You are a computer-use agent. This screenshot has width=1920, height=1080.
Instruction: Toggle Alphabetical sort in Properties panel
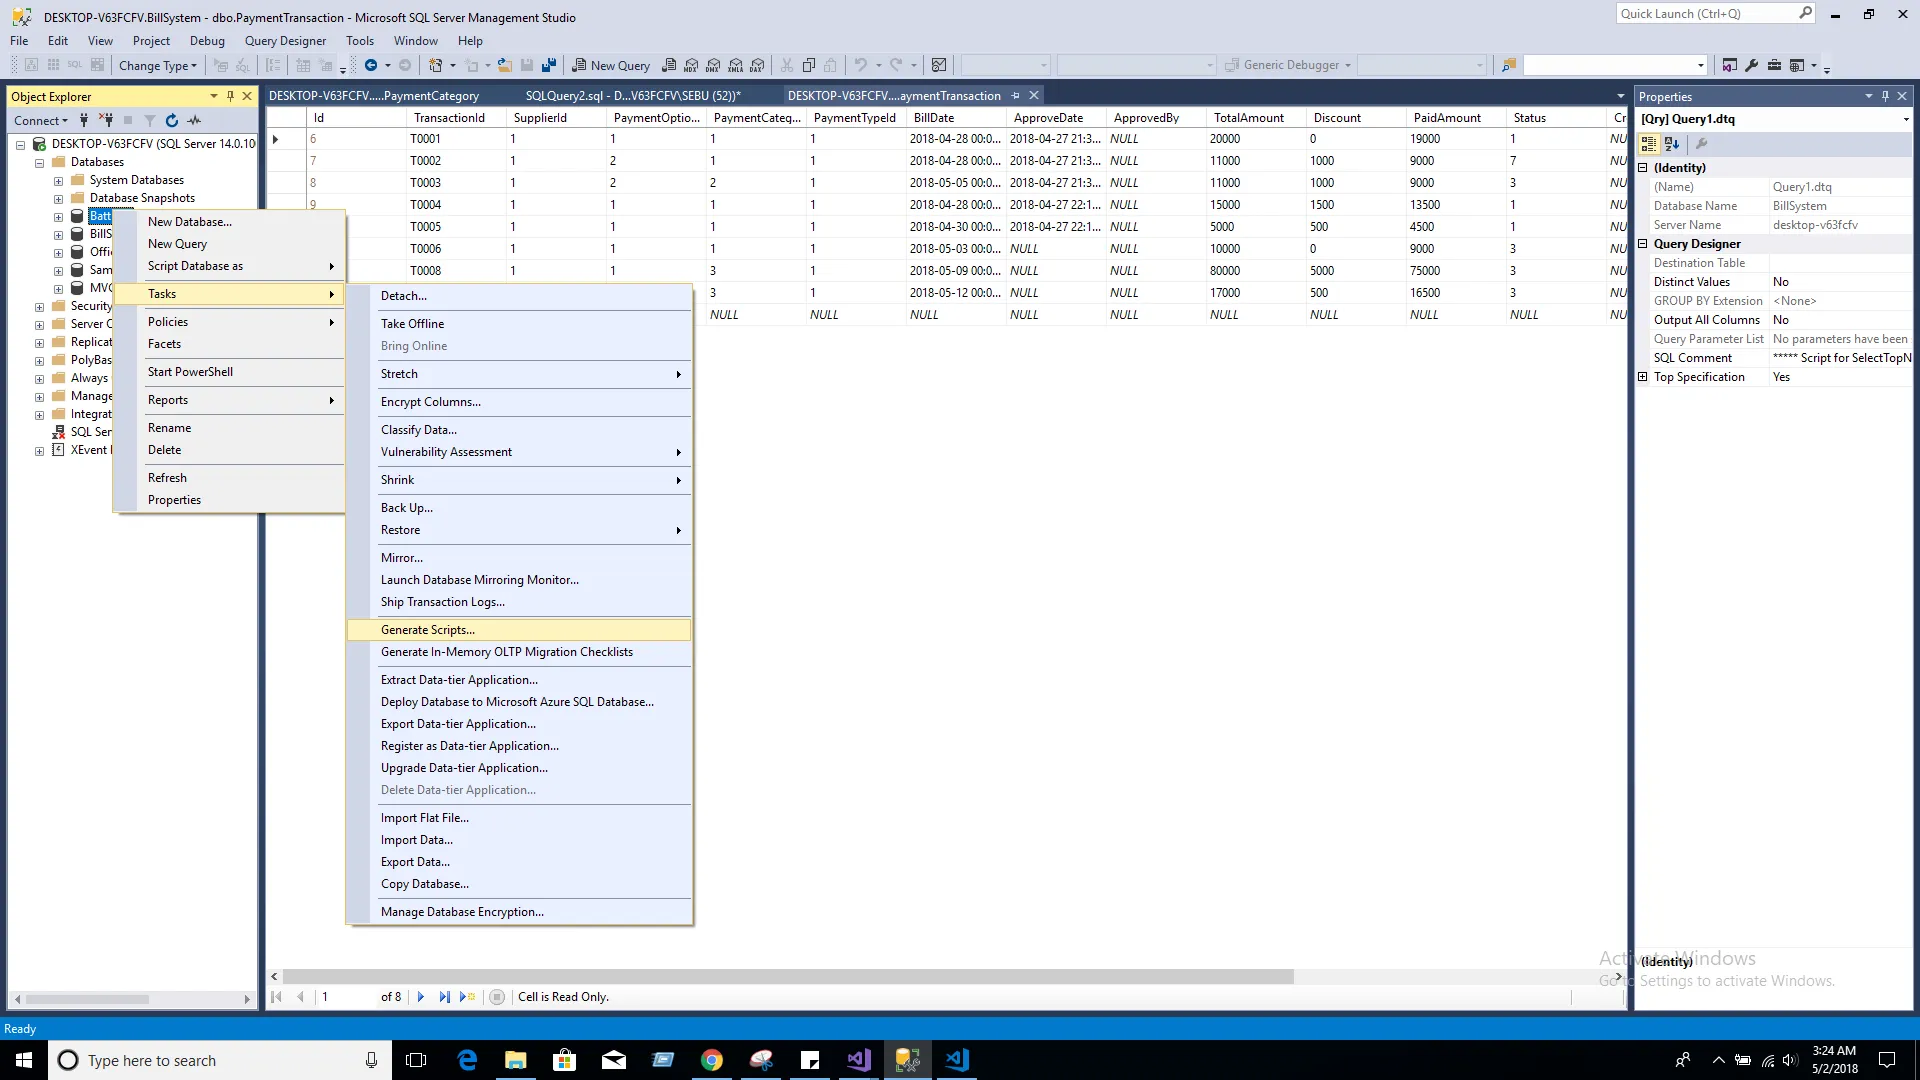(x=1672, y=144)
